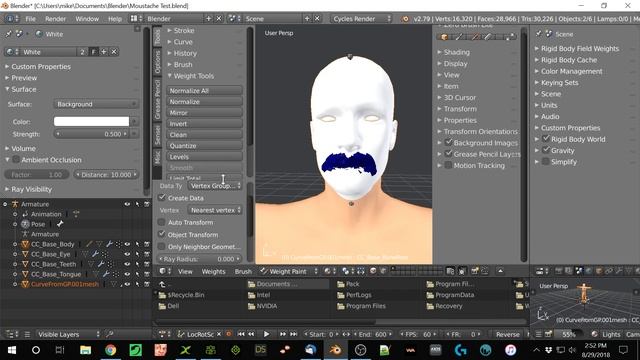Jump to the last frame
This screenshot has width=640, height=360.
point(293,334)
